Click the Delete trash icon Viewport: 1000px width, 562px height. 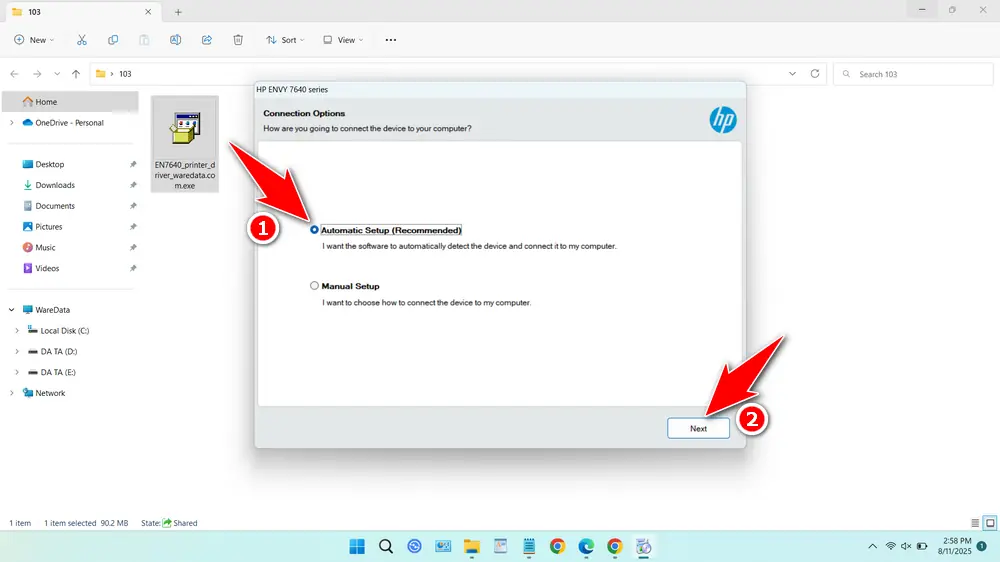coord(238,40)
